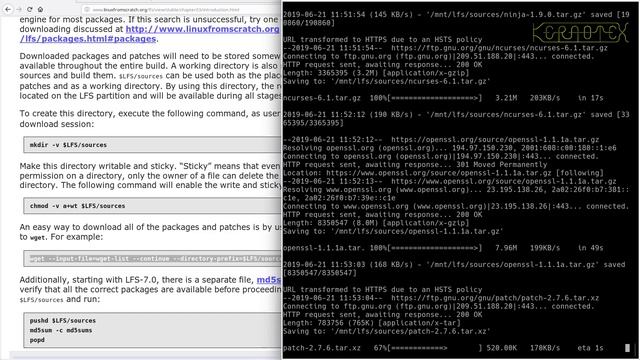Focus the linuxfromscratch.org address bar
640x360 pixels.
tap(180, 9)
